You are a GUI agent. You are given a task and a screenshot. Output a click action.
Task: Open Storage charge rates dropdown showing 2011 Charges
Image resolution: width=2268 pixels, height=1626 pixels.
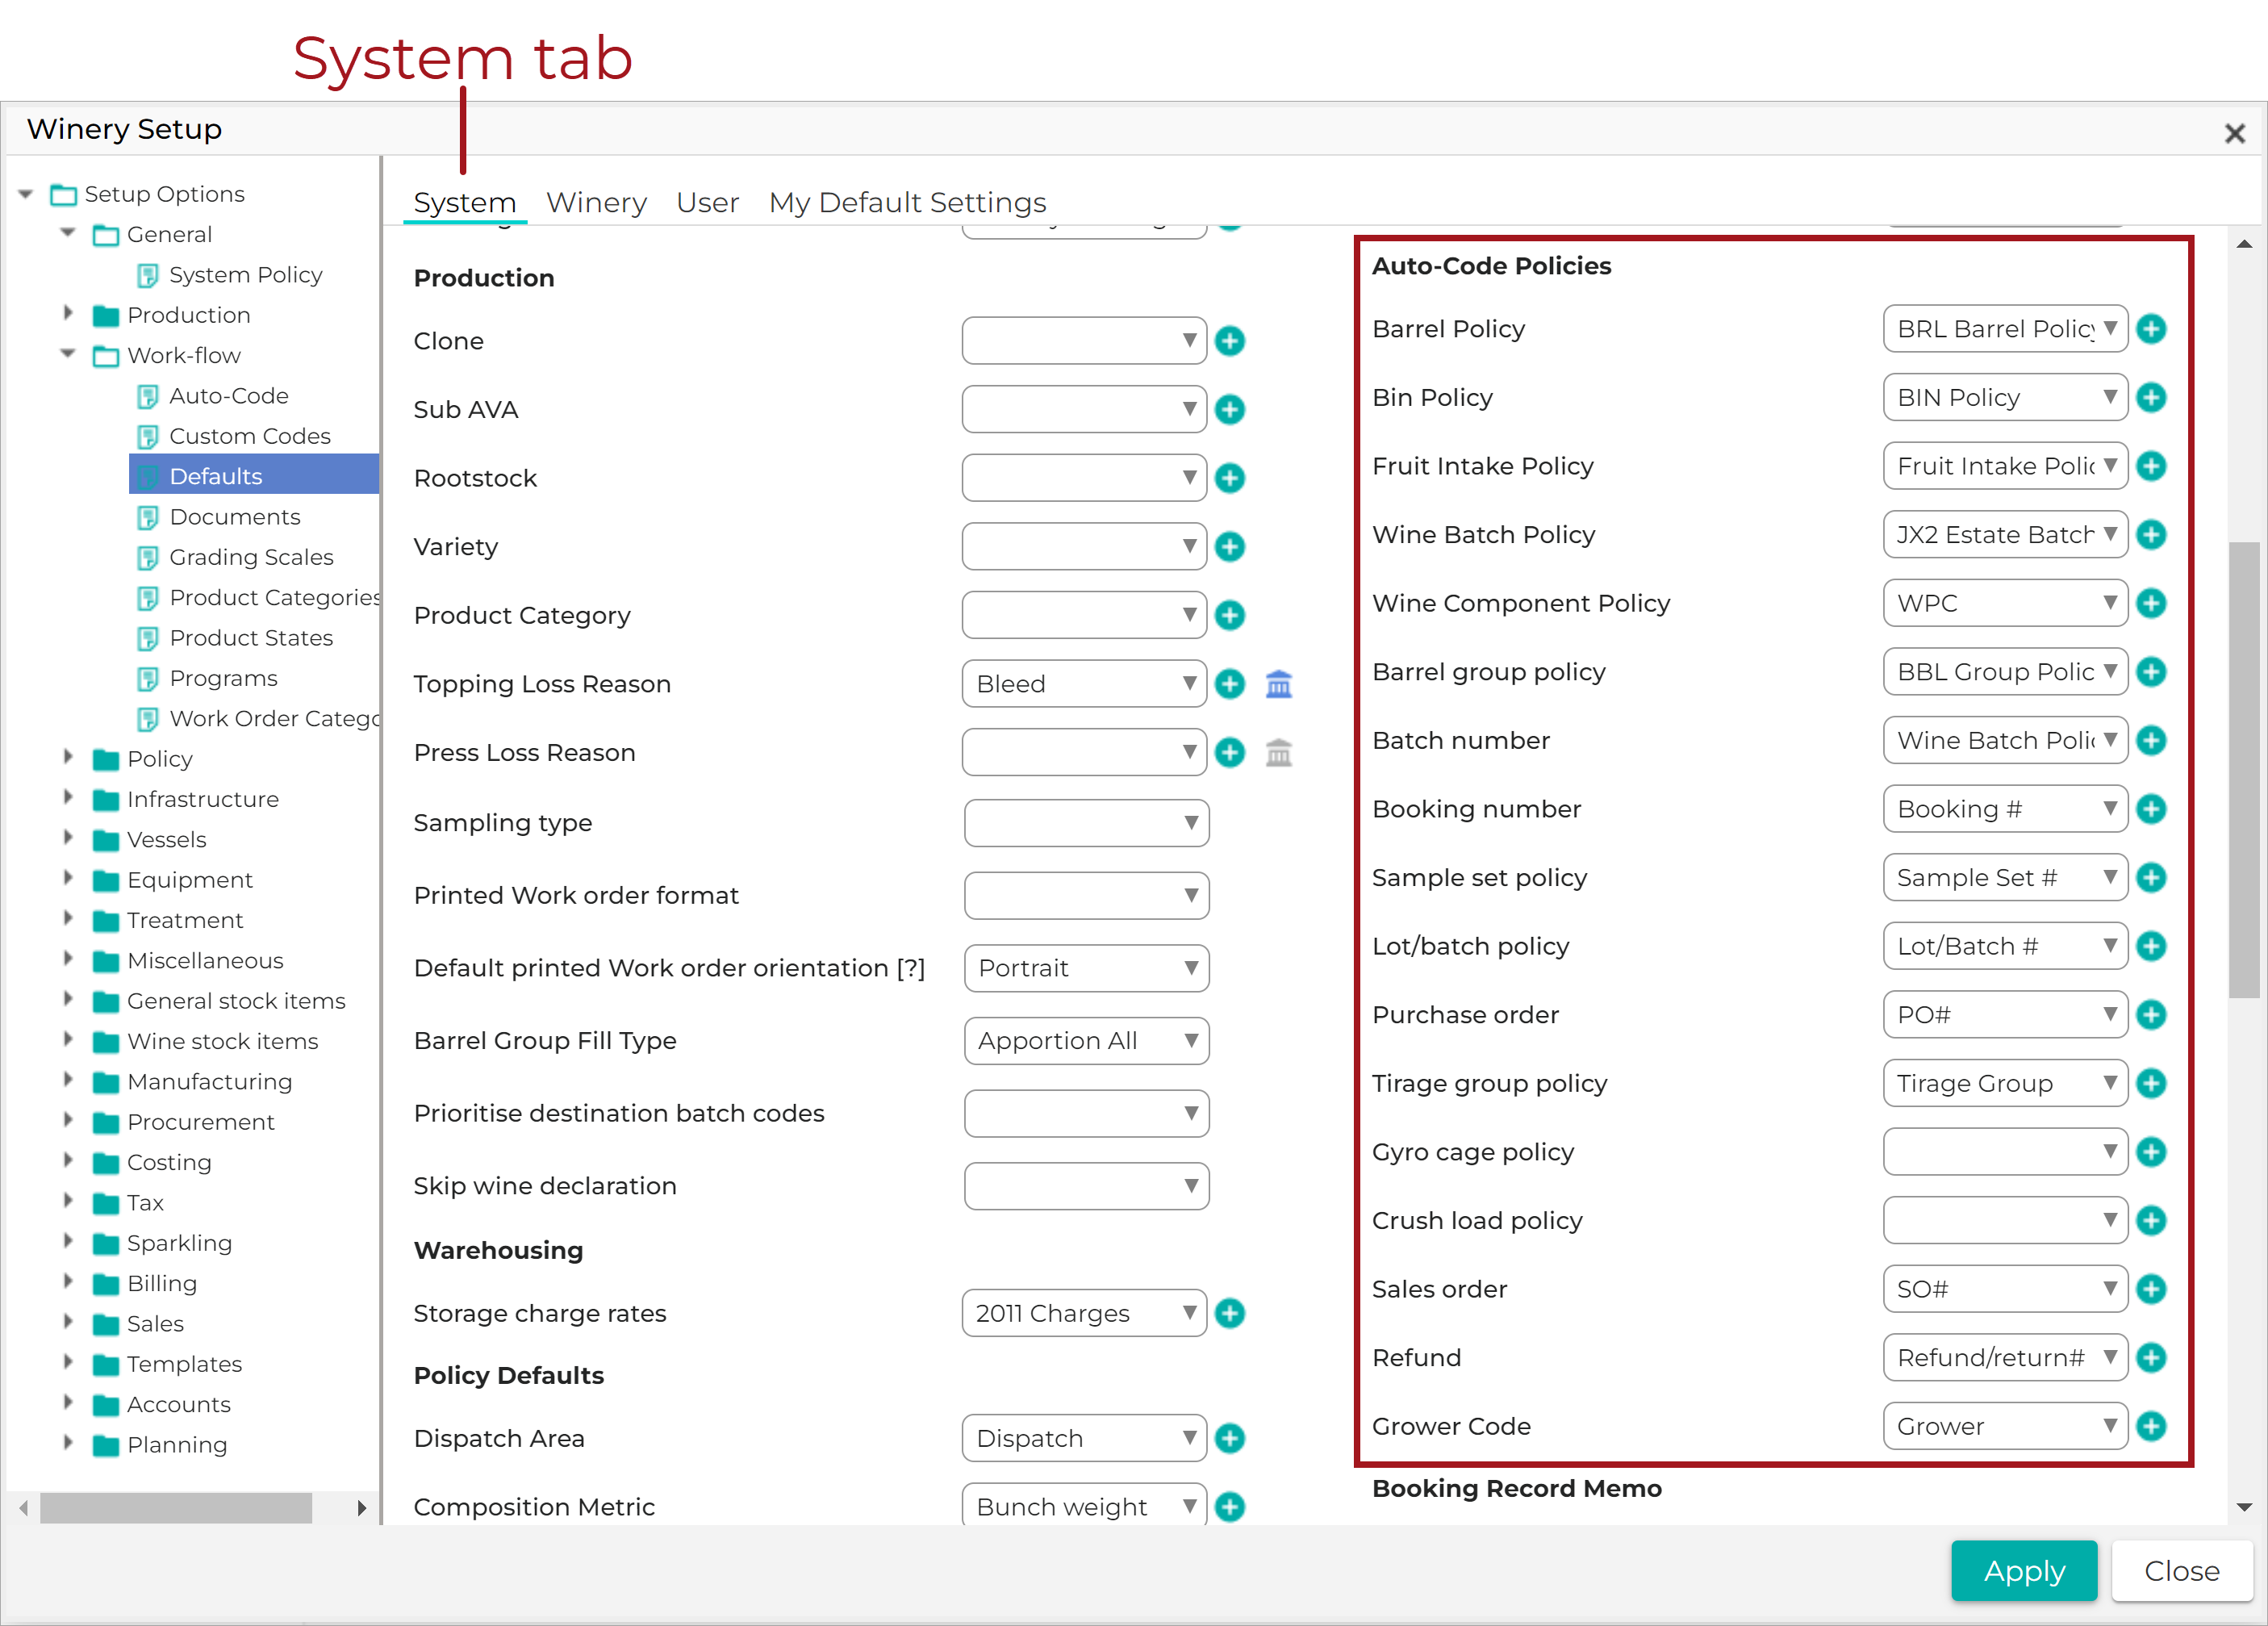(x=1084, y=1313)
